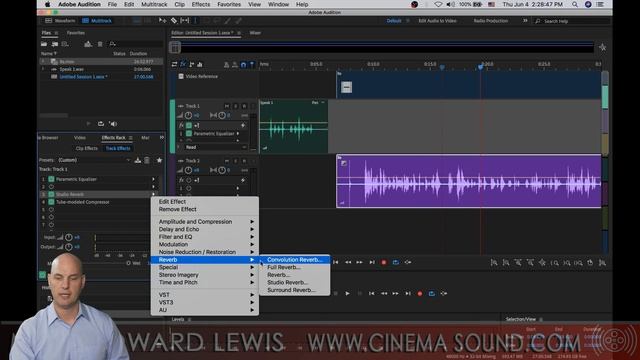Open Presets dropdown in Effects Rack

pos(94,160)
